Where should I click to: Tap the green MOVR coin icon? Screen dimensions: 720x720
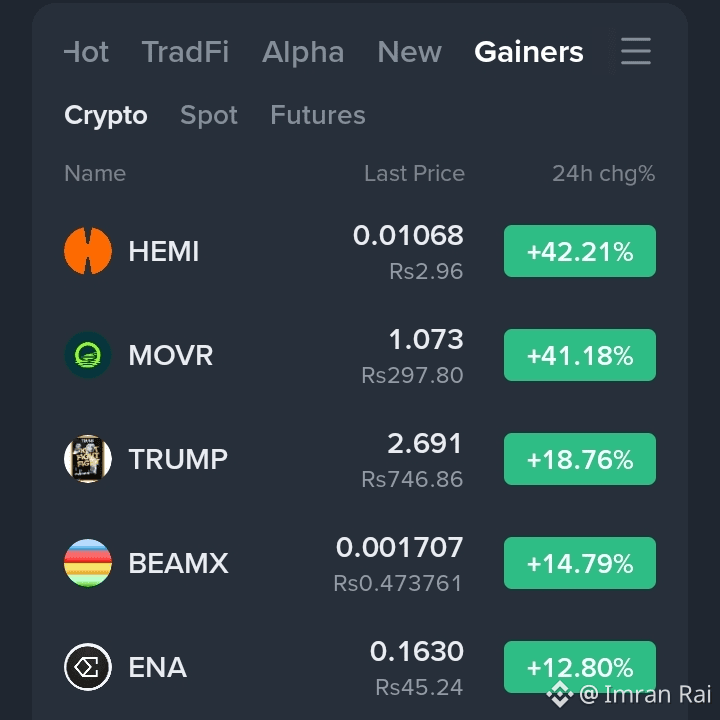88,355
